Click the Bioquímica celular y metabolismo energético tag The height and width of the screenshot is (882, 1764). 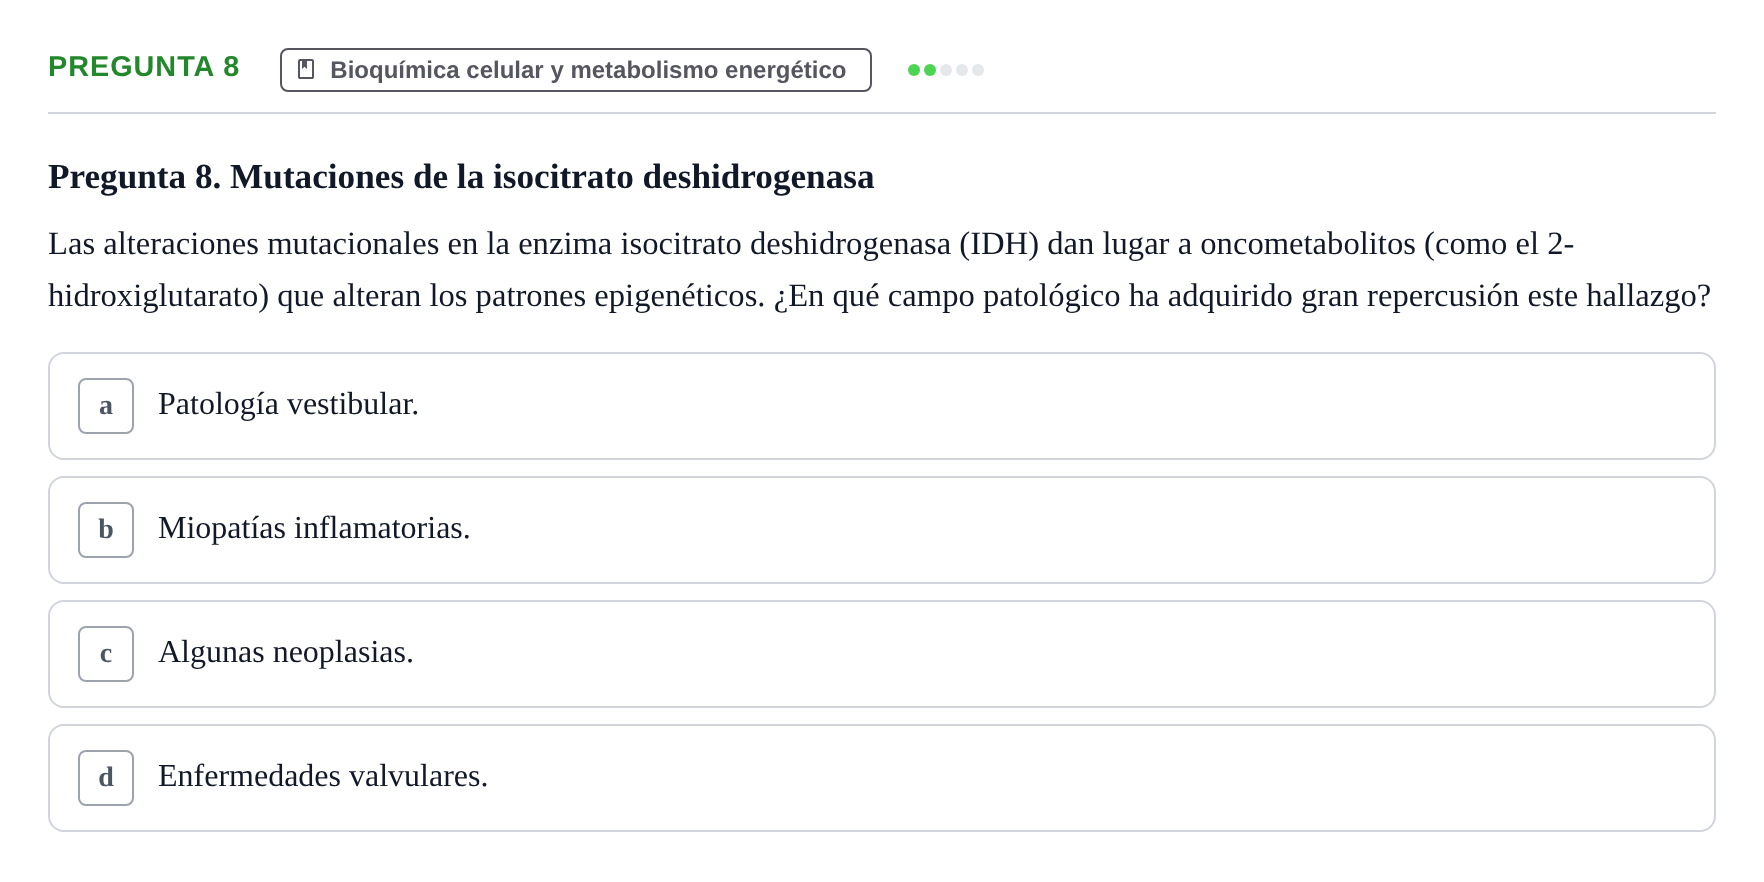coord(575,70)
